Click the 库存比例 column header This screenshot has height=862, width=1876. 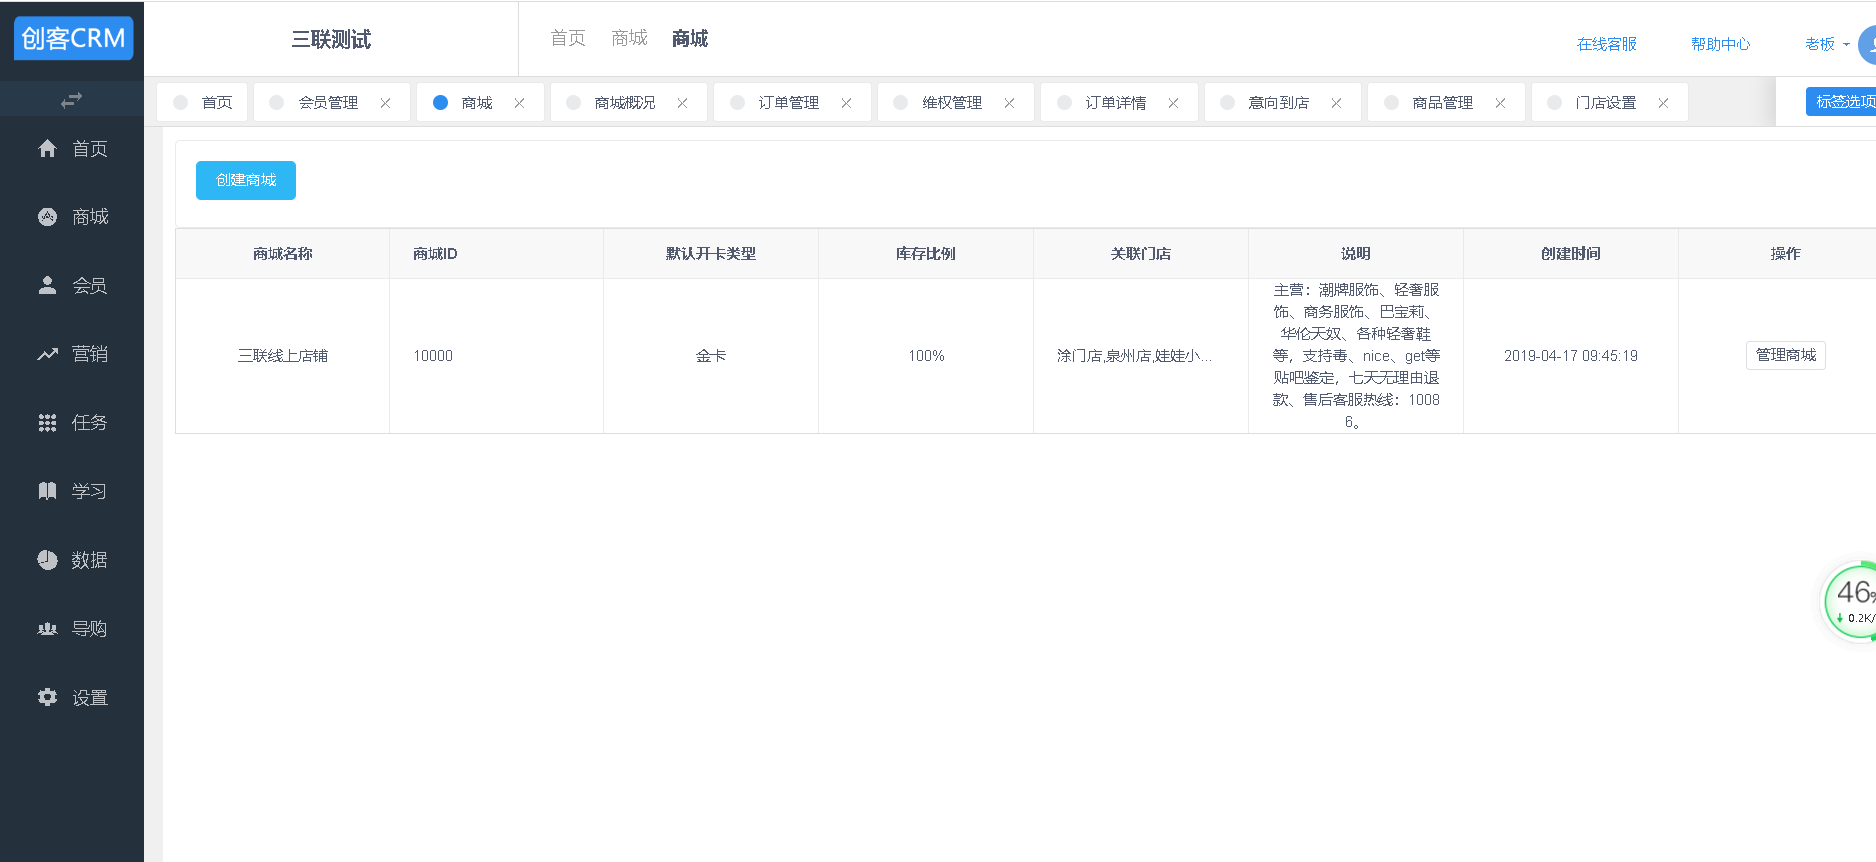pos(926,254)
